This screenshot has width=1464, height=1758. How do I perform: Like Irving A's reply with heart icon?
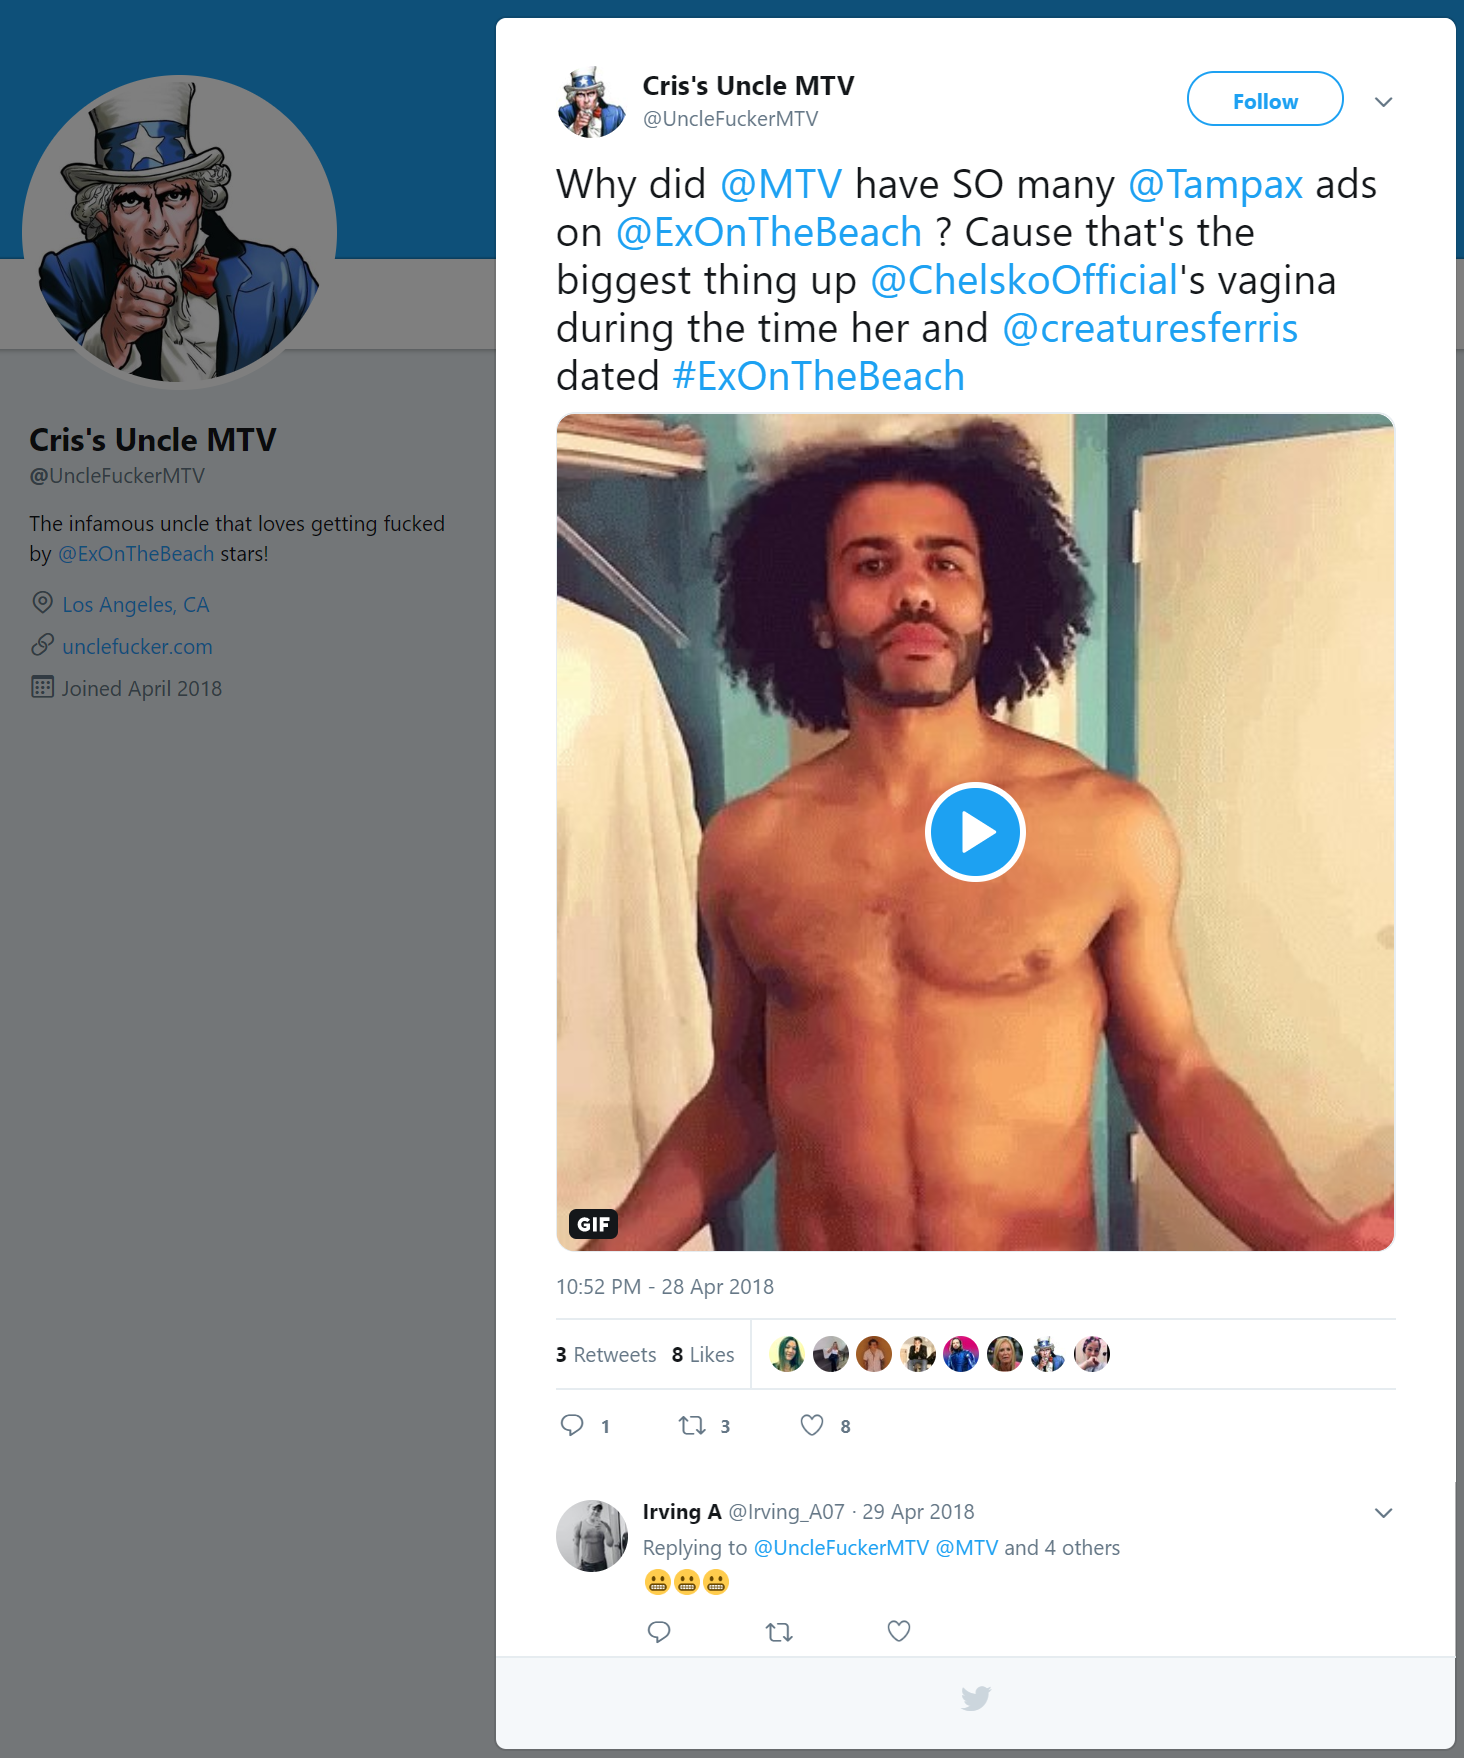click(899, 1631)
